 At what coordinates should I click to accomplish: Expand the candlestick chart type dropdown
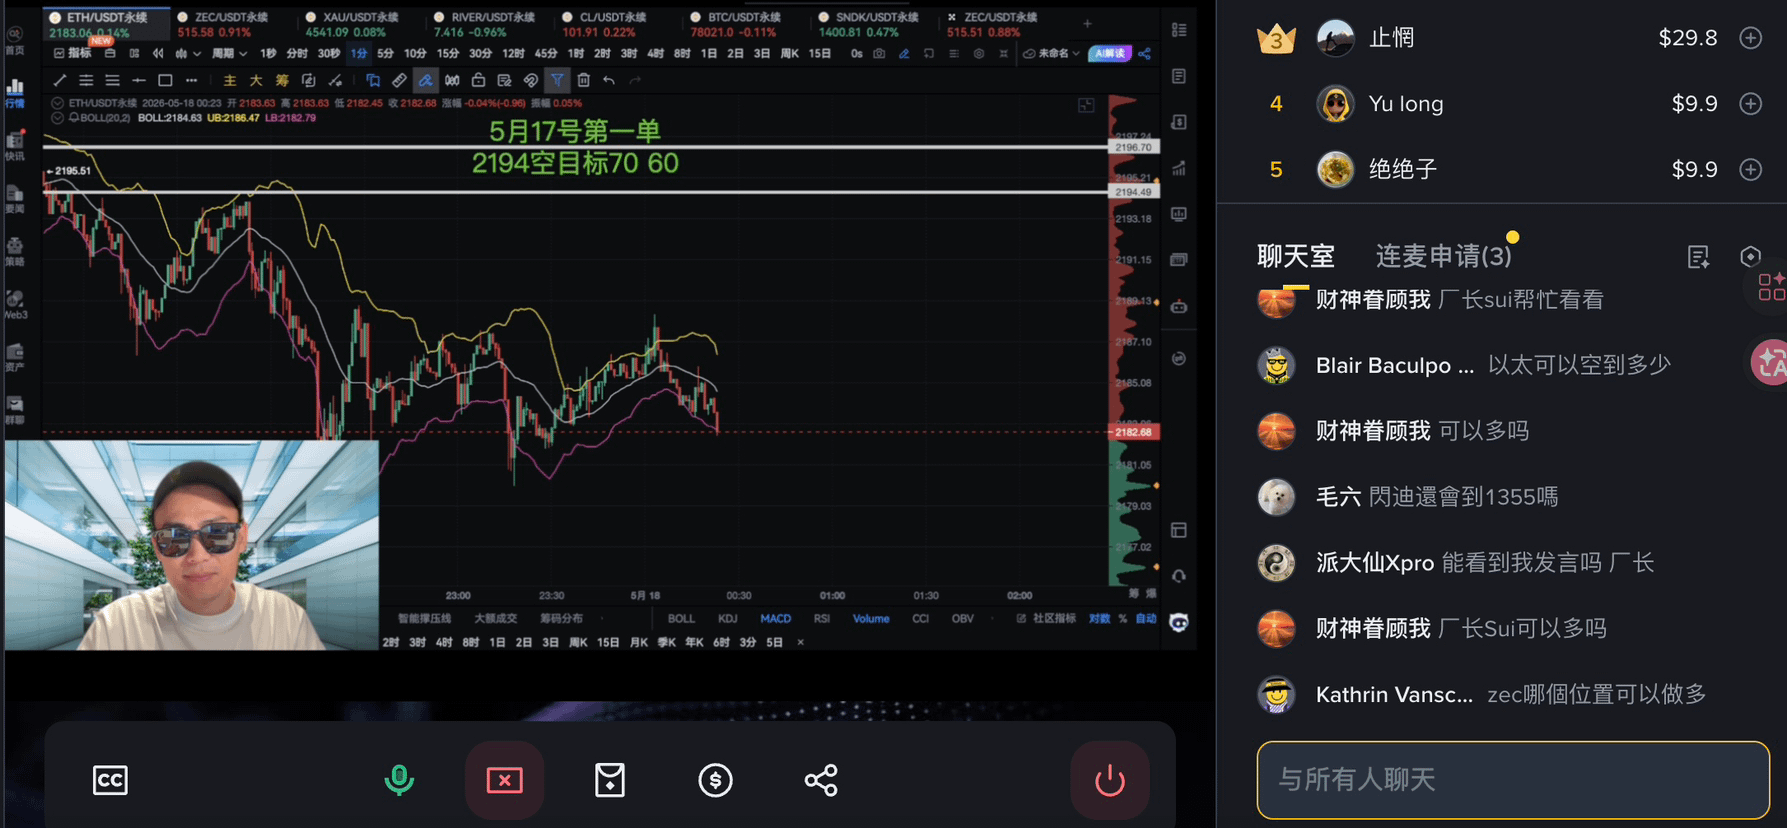click(188, 53)
